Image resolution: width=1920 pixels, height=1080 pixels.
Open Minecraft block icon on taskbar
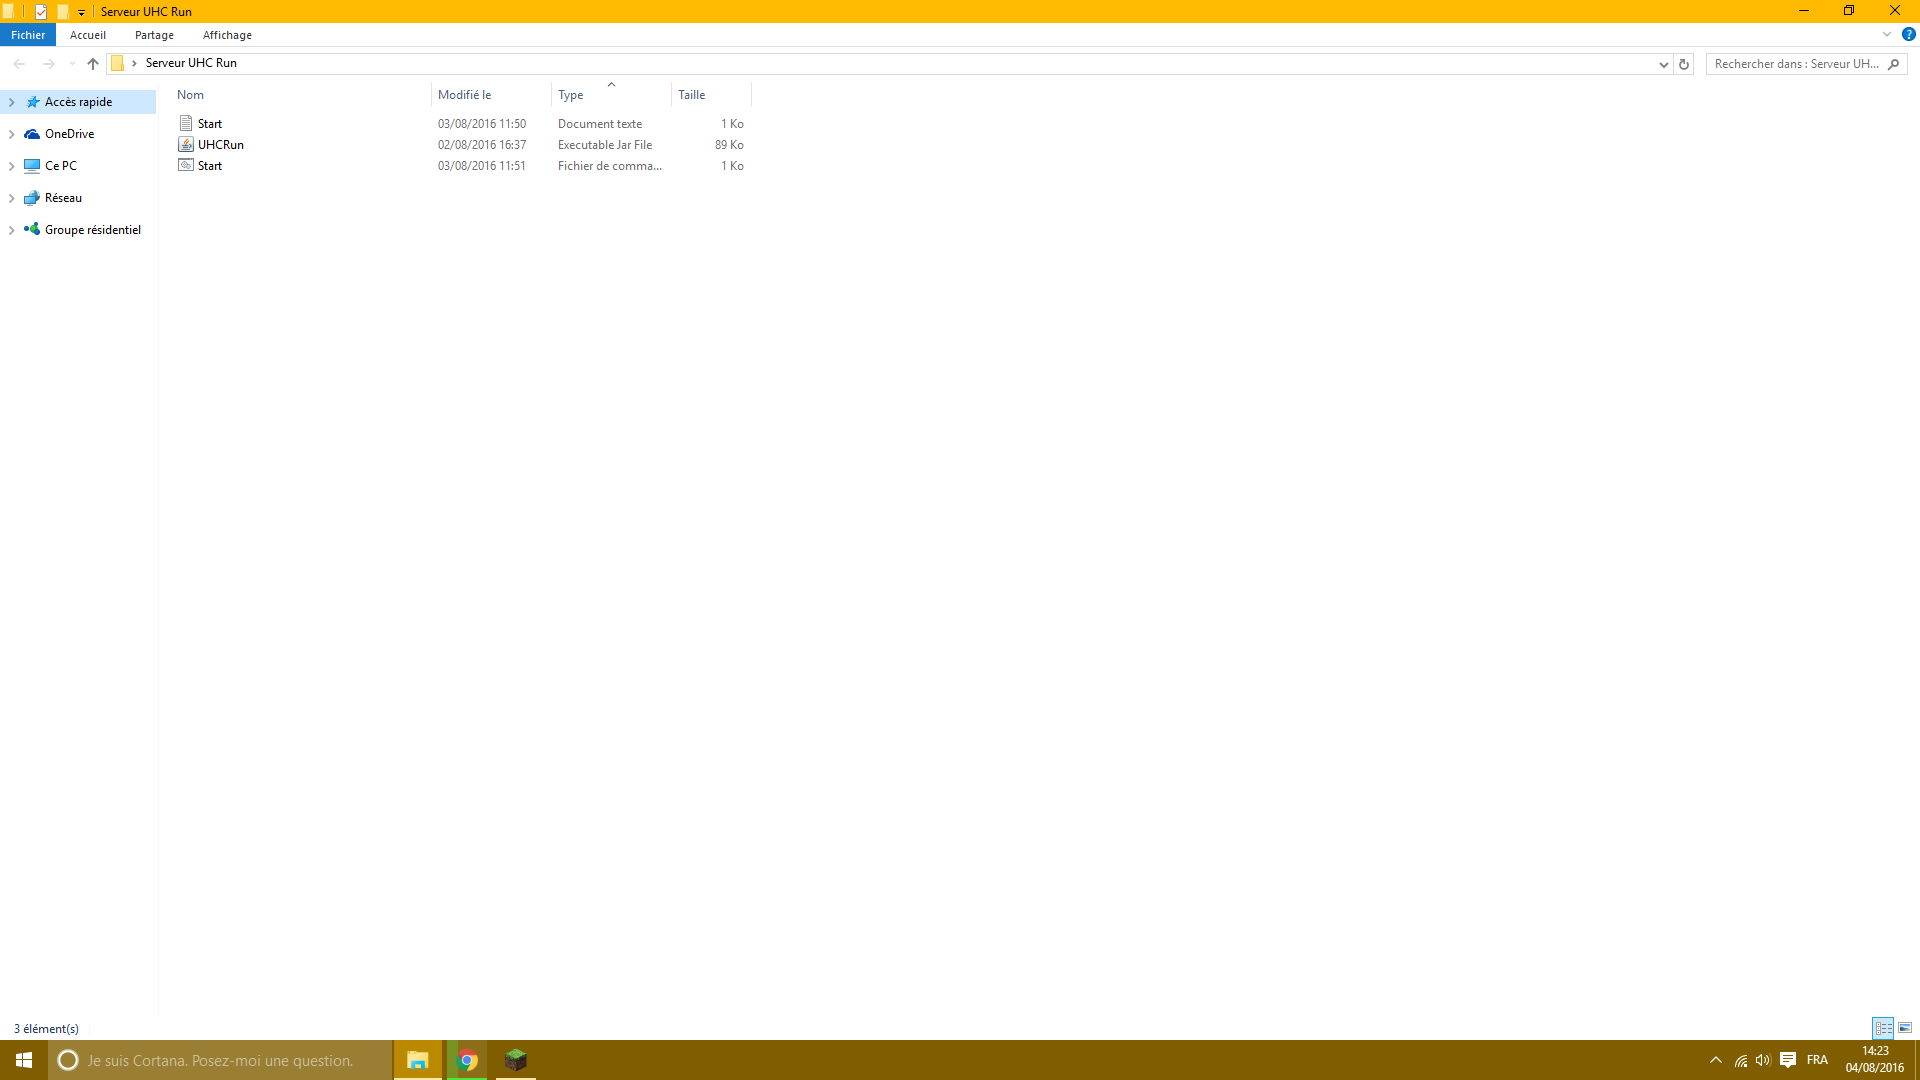pos(515,1060)
